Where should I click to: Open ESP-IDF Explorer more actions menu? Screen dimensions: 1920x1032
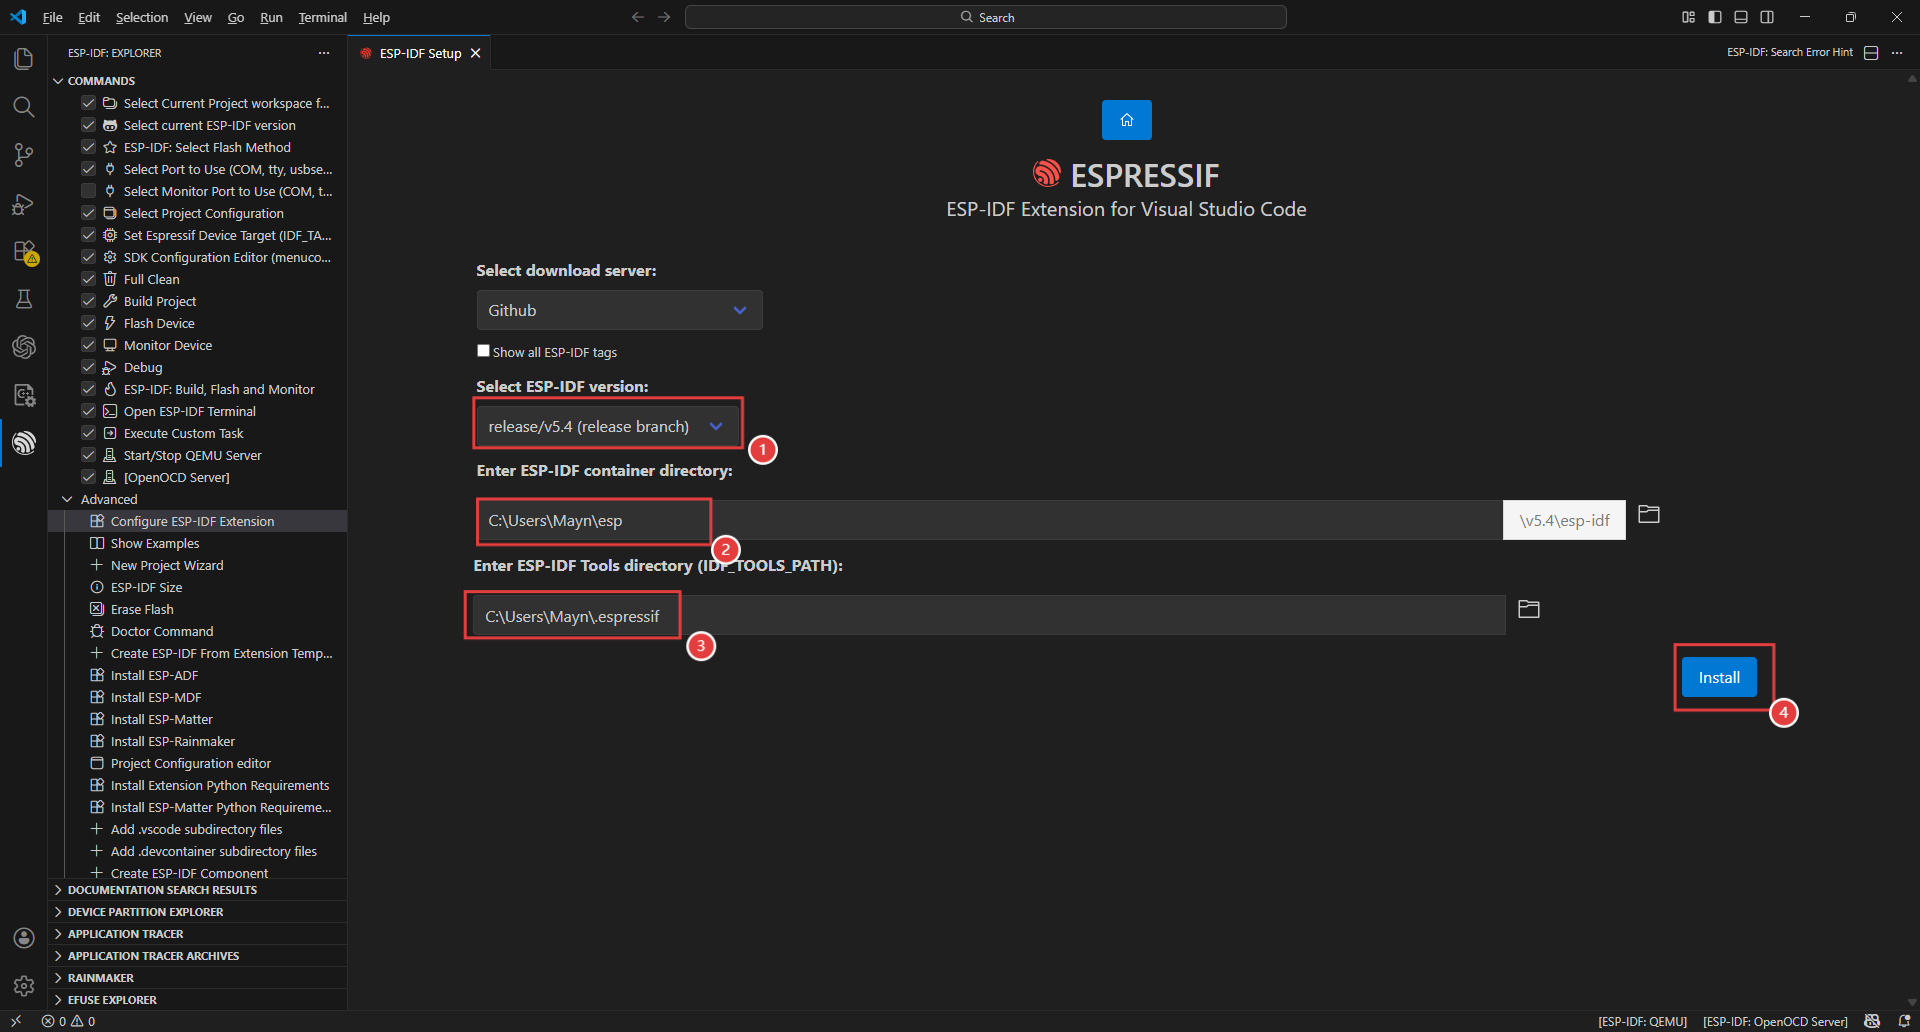pyautogui.click(x=324, y=53)
